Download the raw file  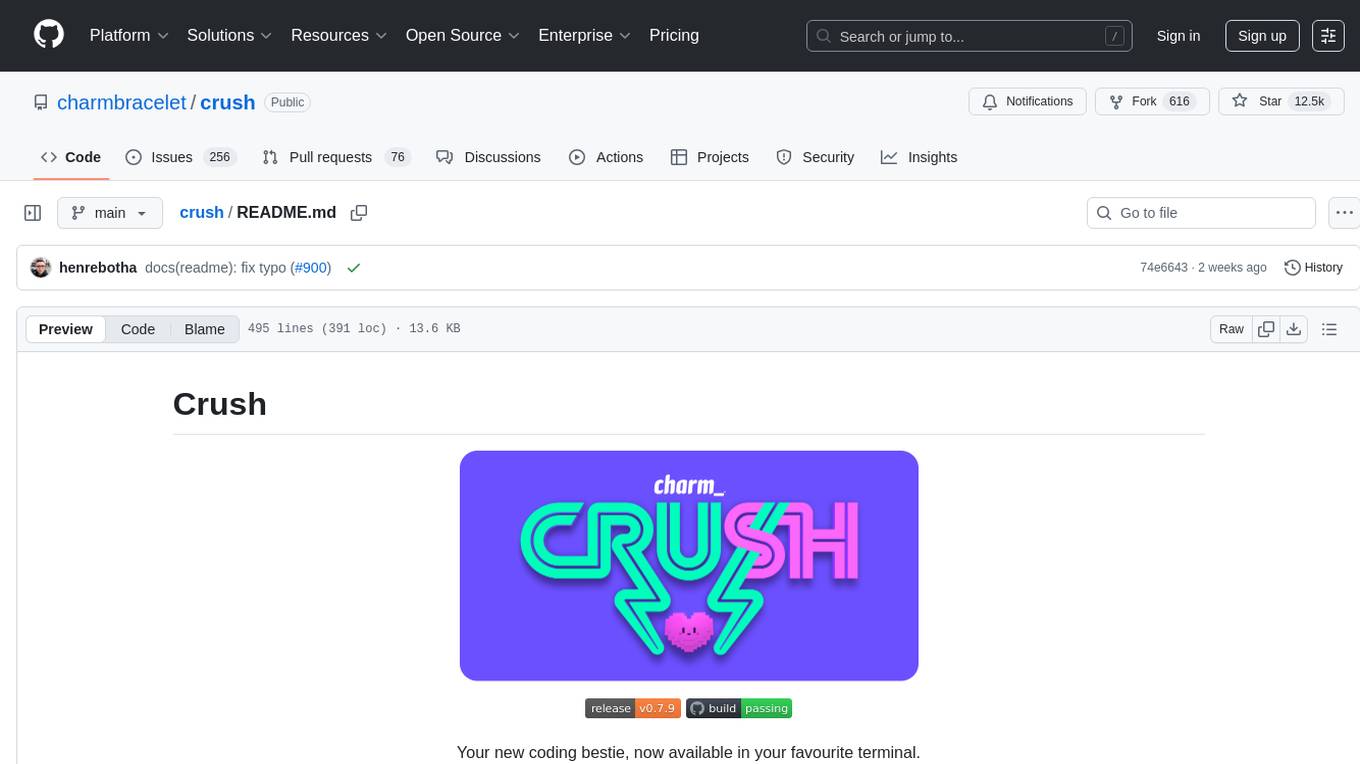[1293, 329]
